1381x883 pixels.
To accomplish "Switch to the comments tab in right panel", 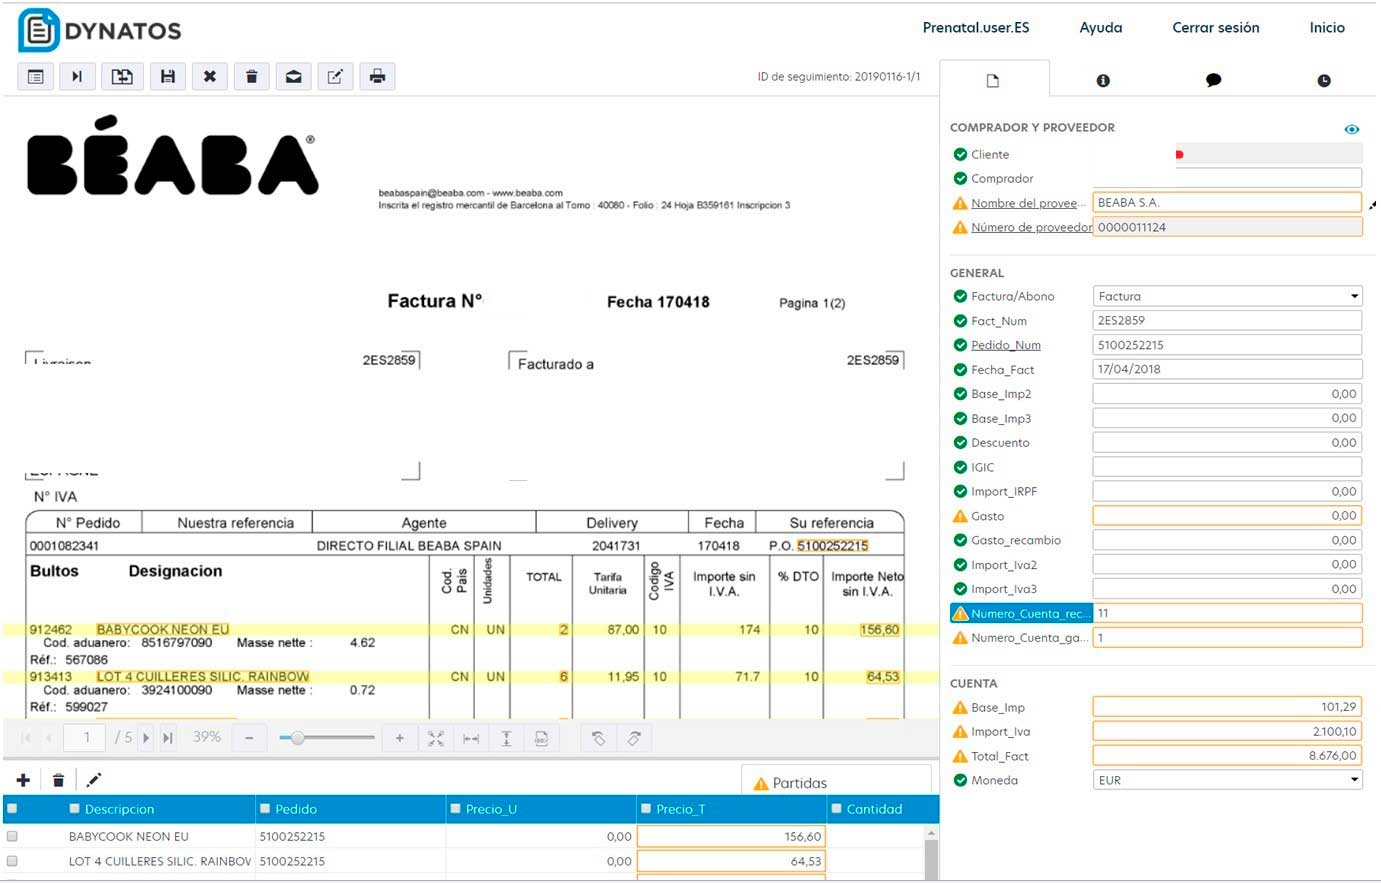I will [x=1213, y=80].
